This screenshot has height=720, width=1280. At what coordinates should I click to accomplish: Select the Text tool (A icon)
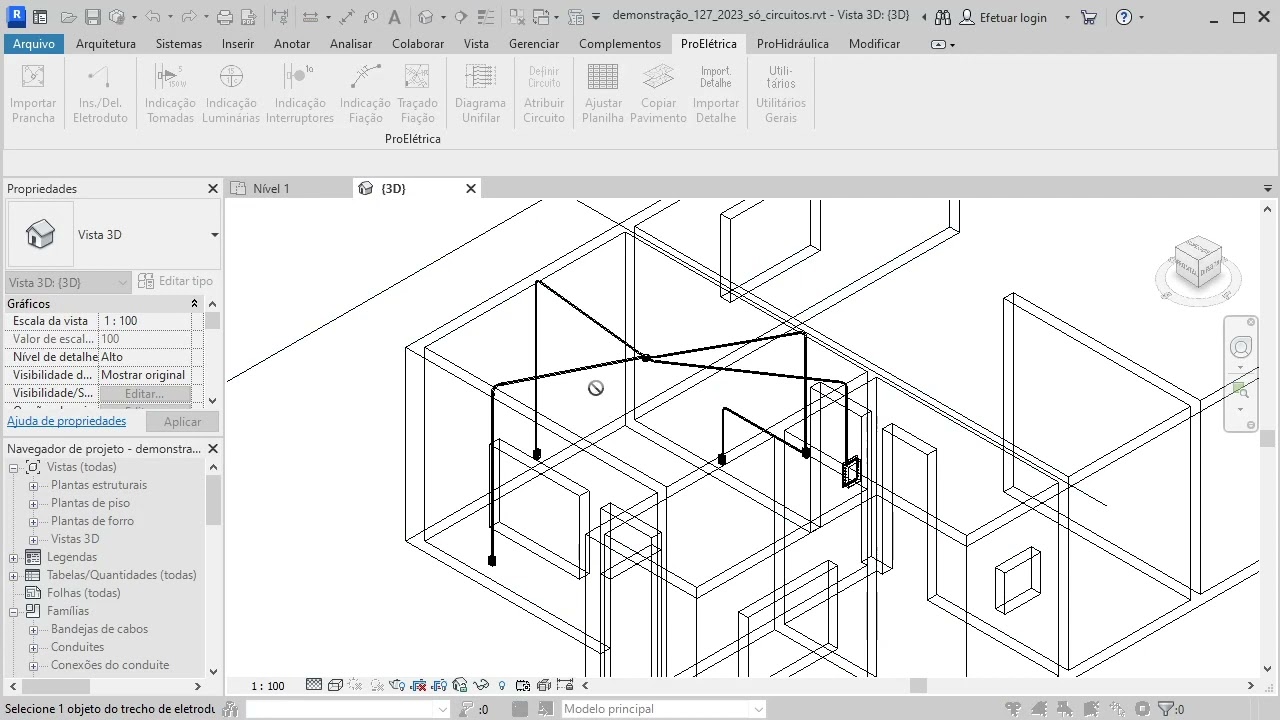[395, 17]
